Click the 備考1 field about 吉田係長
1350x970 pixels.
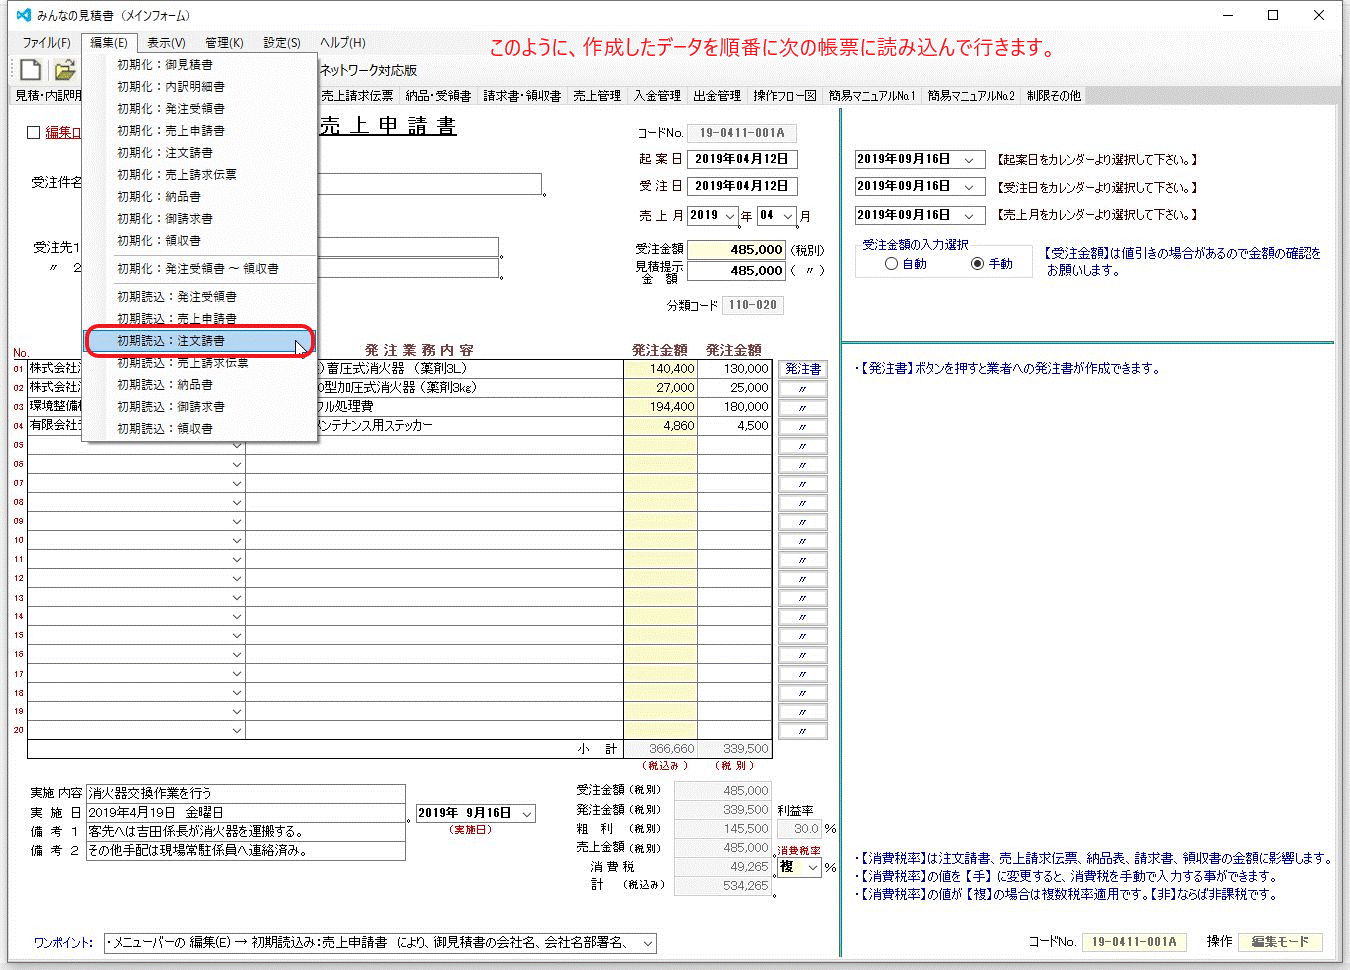[245, 832]
